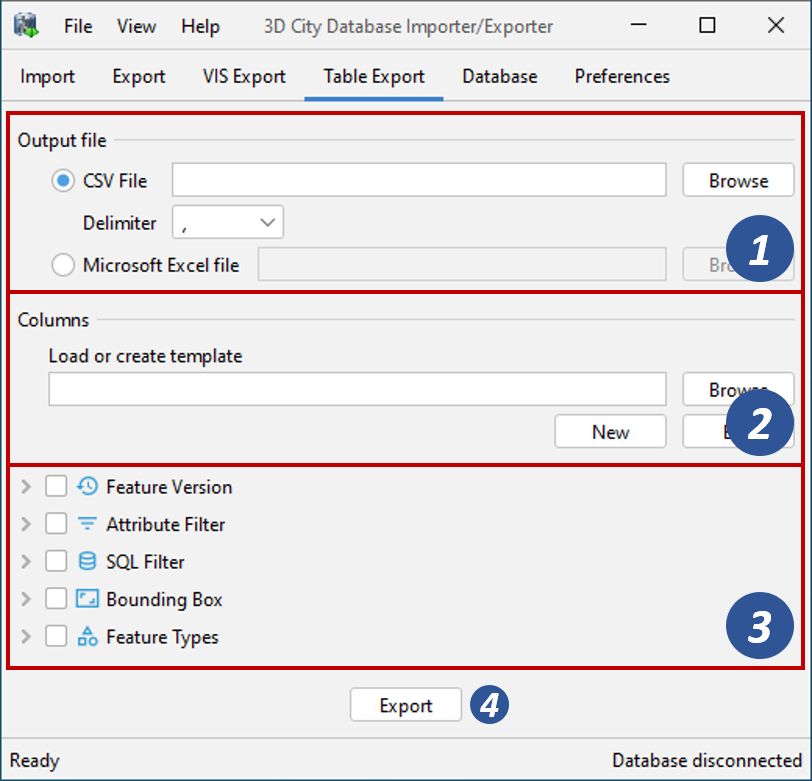Viewport: 812px width, 781px height.
Task: Switch to the Import tab
Action: point(48,77)
